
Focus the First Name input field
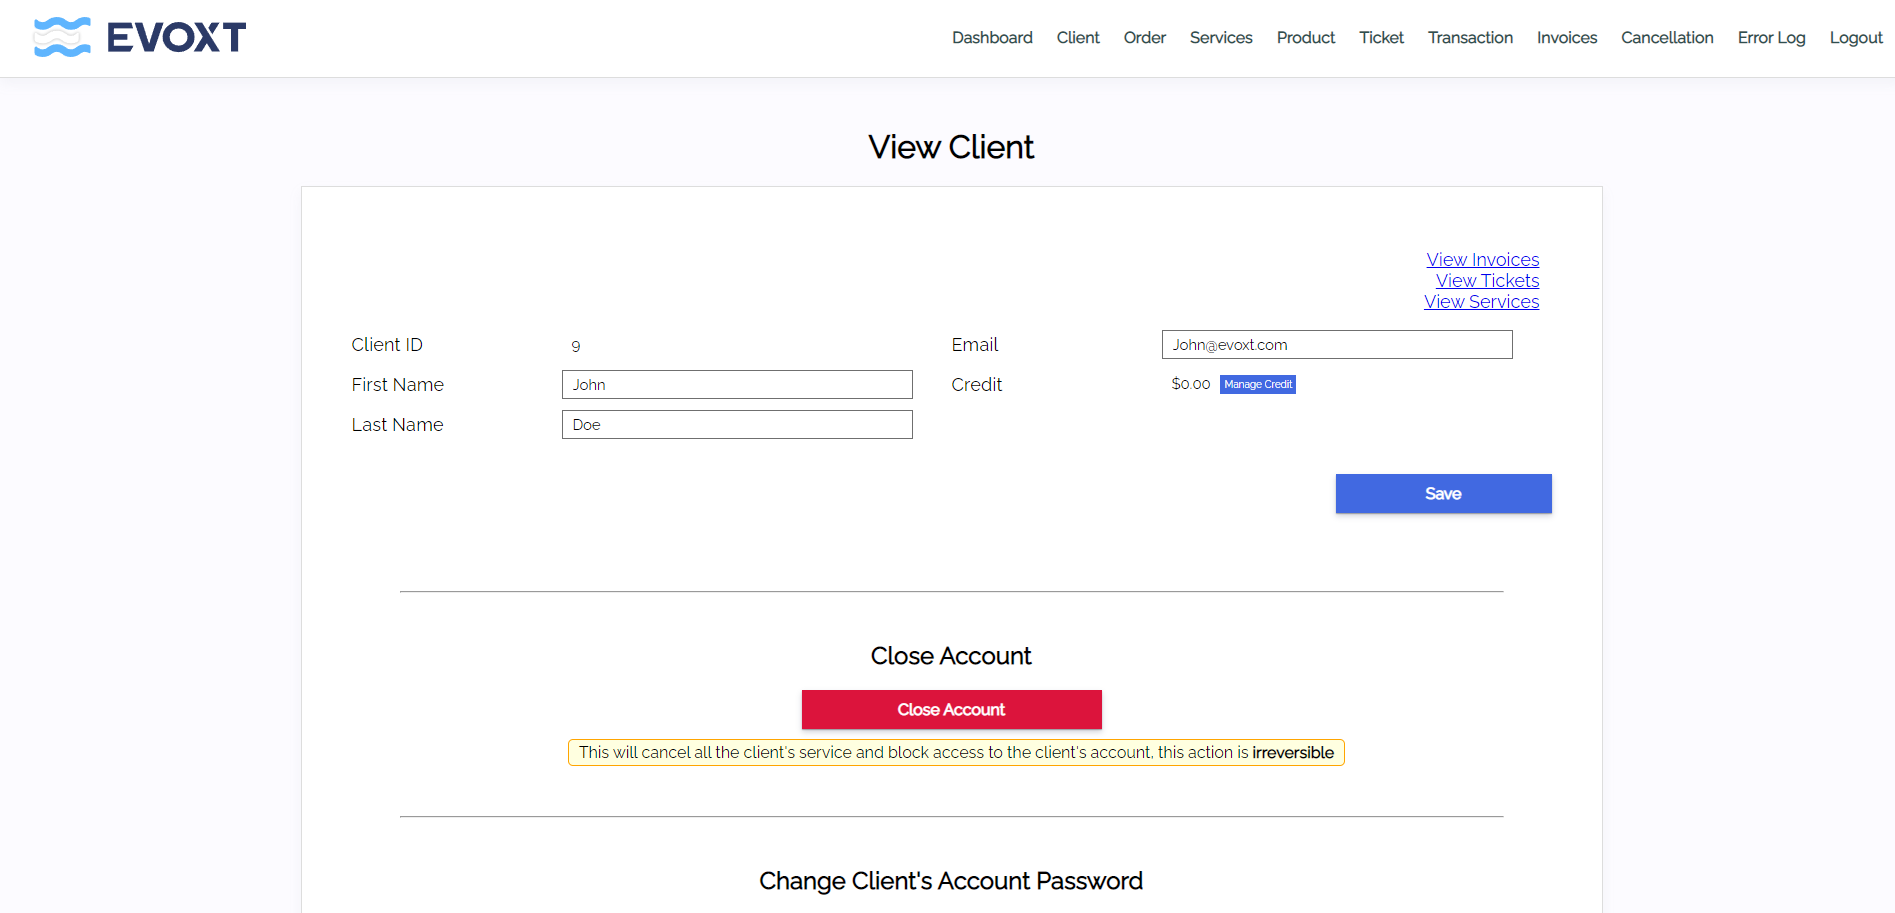pos(736,385)
